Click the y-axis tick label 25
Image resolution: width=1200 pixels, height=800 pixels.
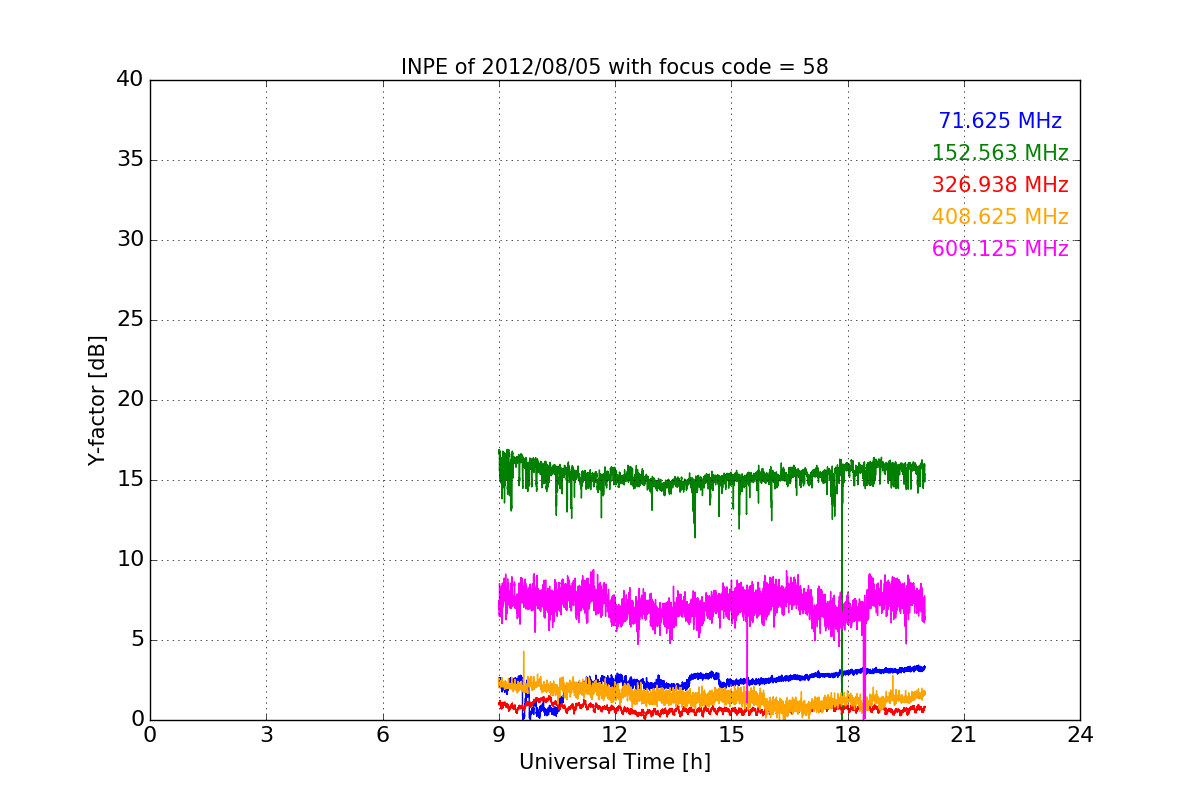pyautogui.click(x=130, y=320)
